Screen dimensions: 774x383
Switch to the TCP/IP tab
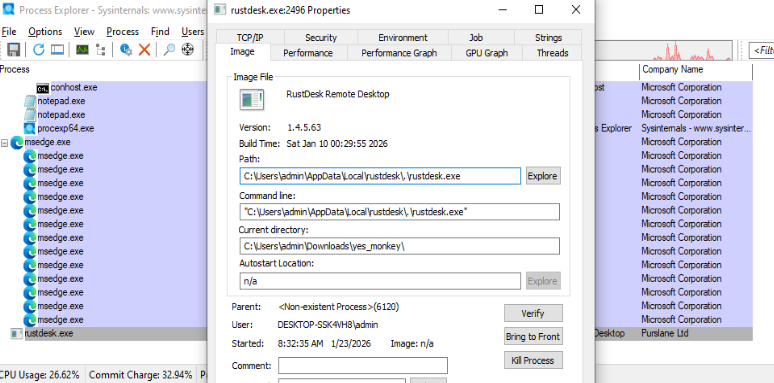point(250,38)
